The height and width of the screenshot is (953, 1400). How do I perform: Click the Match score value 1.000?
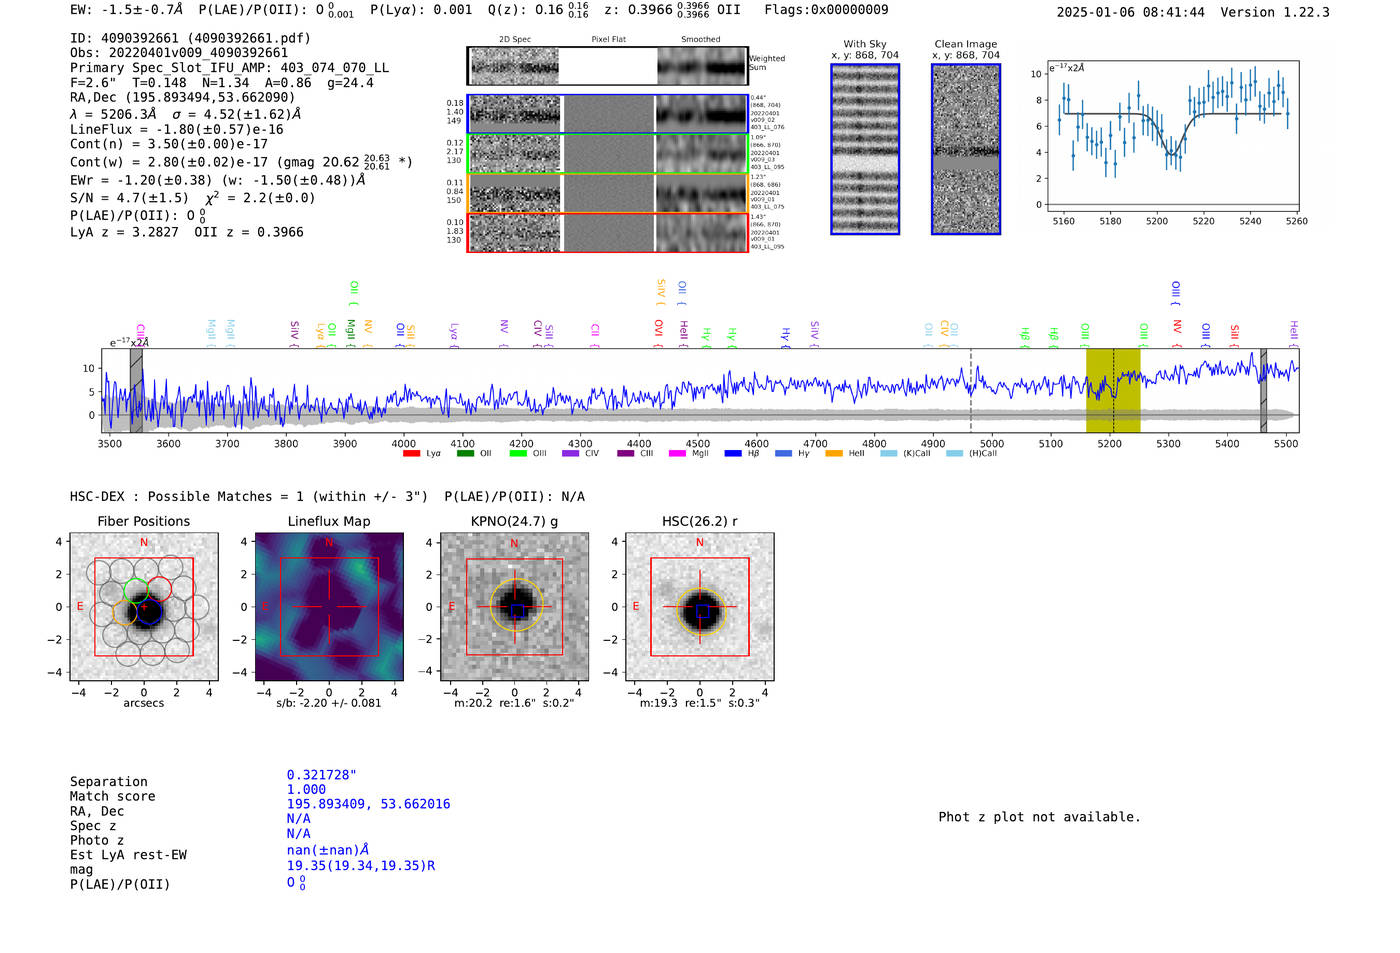coord(306,790)
